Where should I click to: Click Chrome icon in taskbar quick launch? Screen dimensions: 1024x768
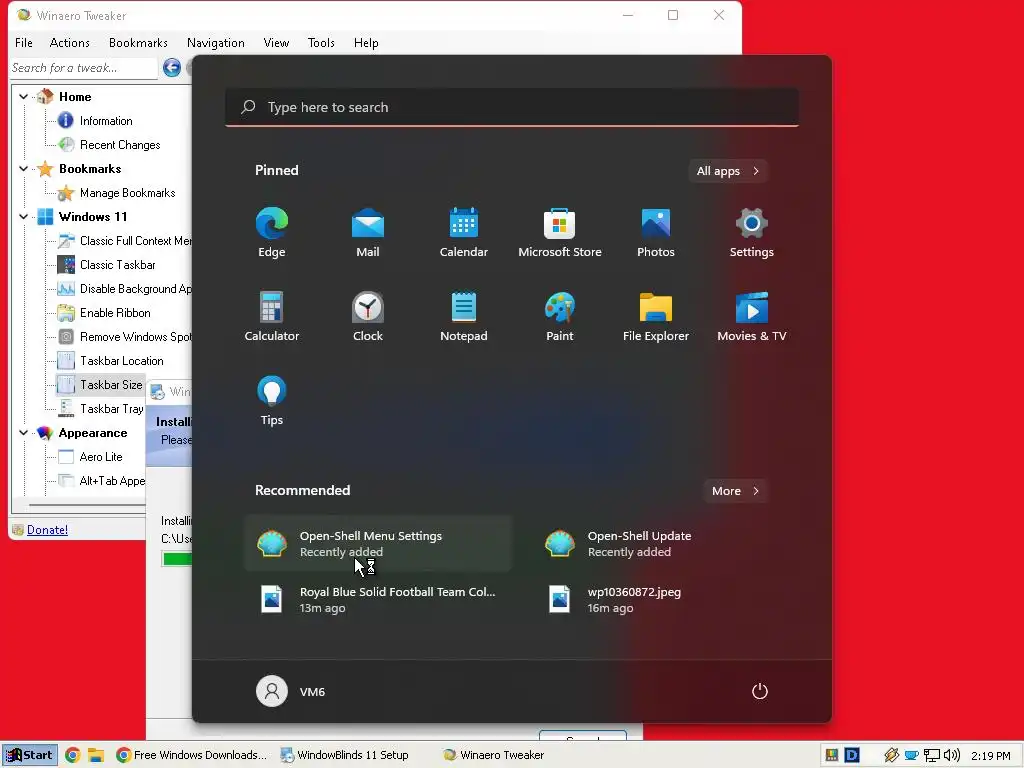[72, 755]
